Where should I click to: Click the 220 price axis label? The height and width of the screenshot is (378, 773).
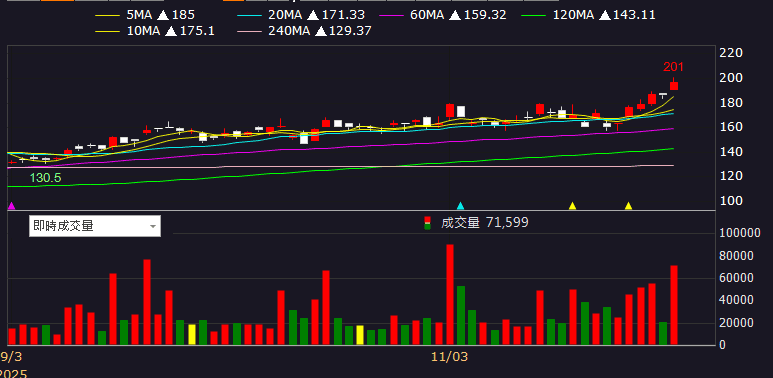(x=732, y=53)
